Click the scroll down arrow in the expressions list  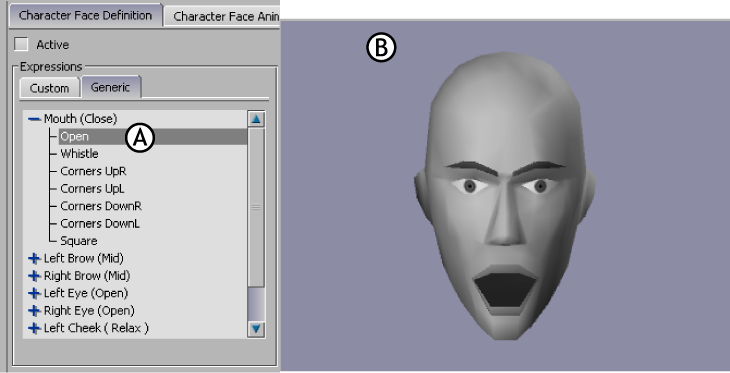coord(256,329)
